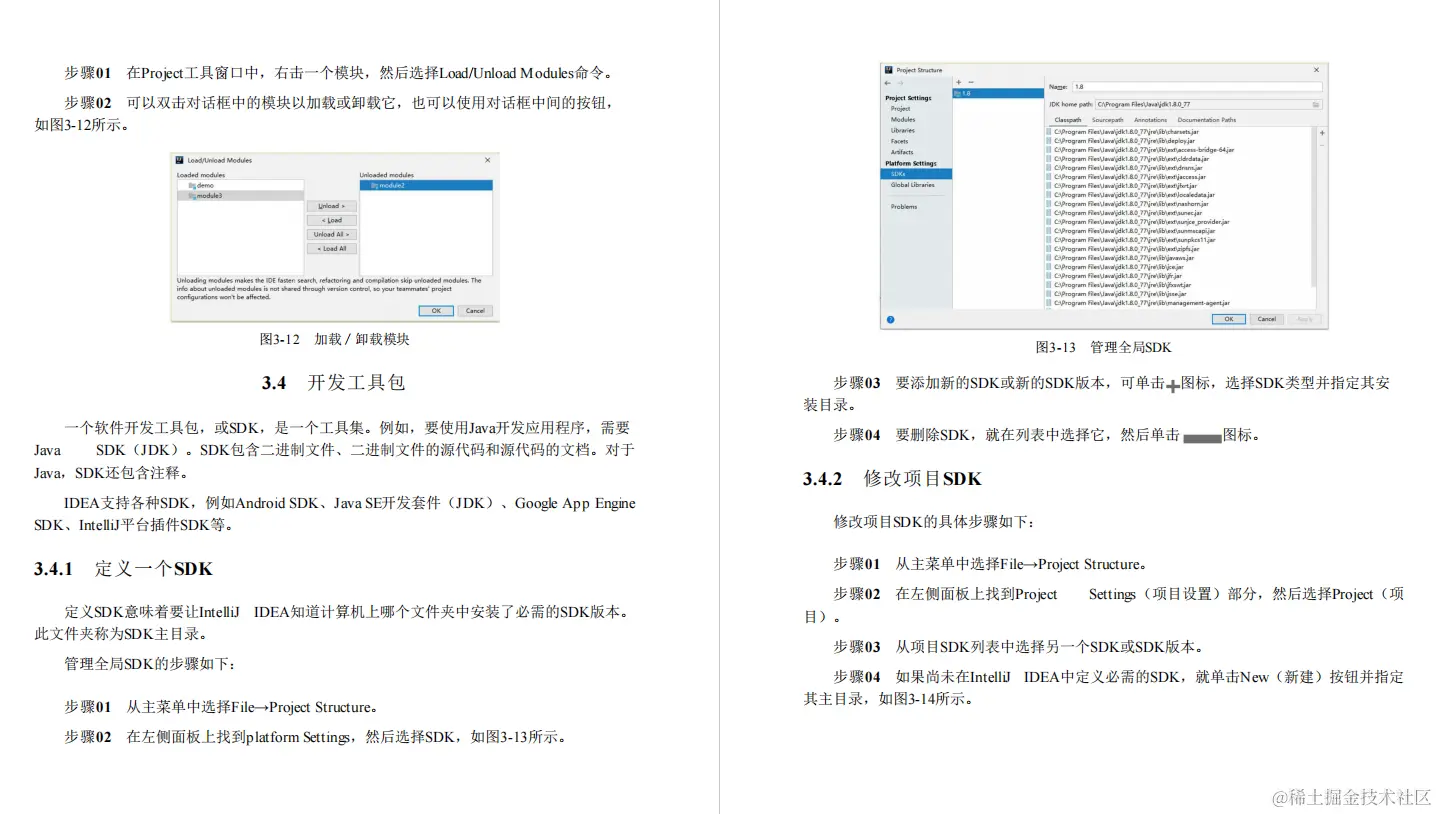The image size is (1438, 814).
Task: Click the < Load button
Action: click(332, 220)
